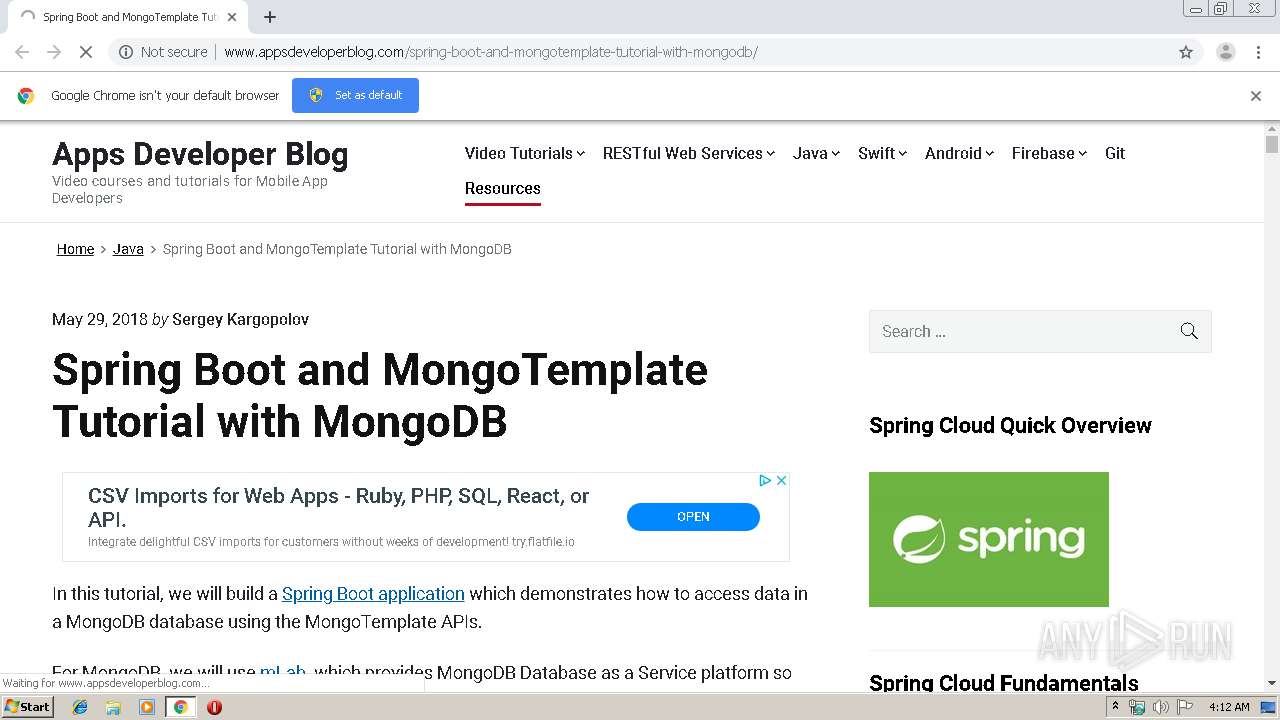1280x720 pixels.
Task: Open the CSV Imports for Web Apps ad headline
Action: (338, 508)
